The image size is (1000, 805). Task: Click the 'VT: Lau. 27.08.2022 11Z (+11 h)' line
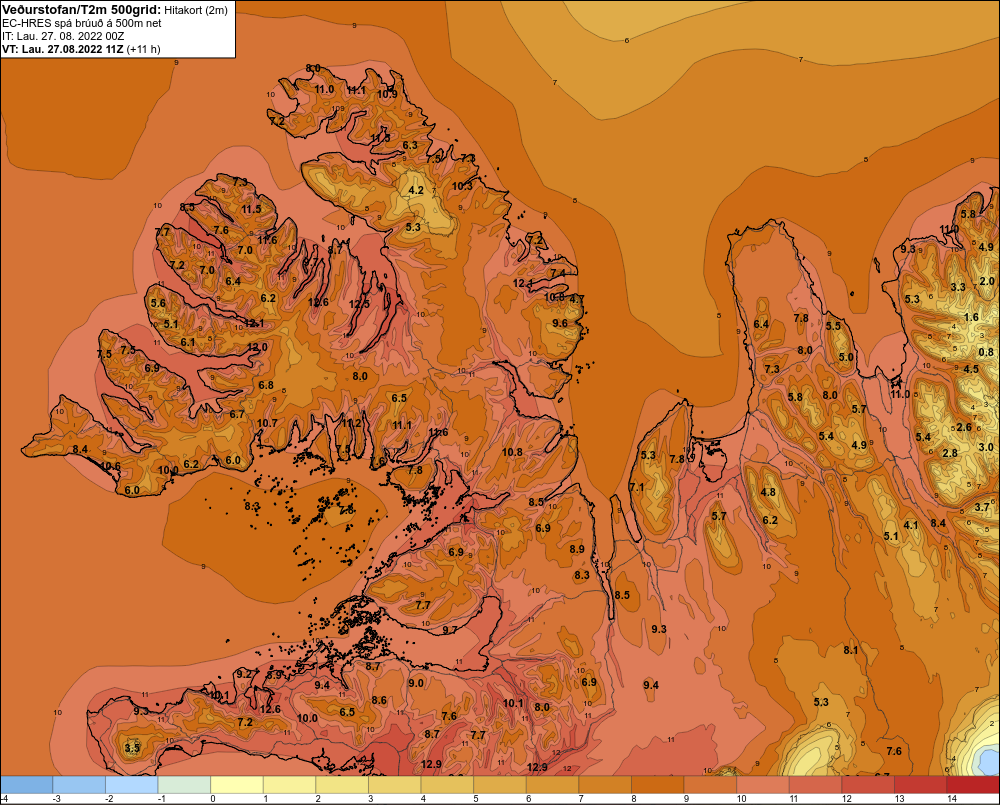pyautogui.click(x=81, y=49)
